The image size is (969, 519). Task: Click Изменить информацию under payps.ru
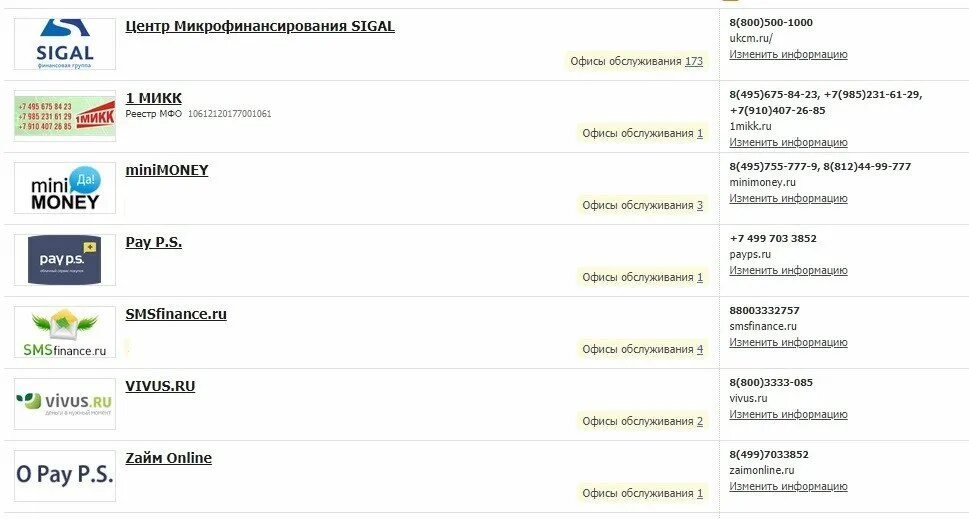click(x=788, y=271)
